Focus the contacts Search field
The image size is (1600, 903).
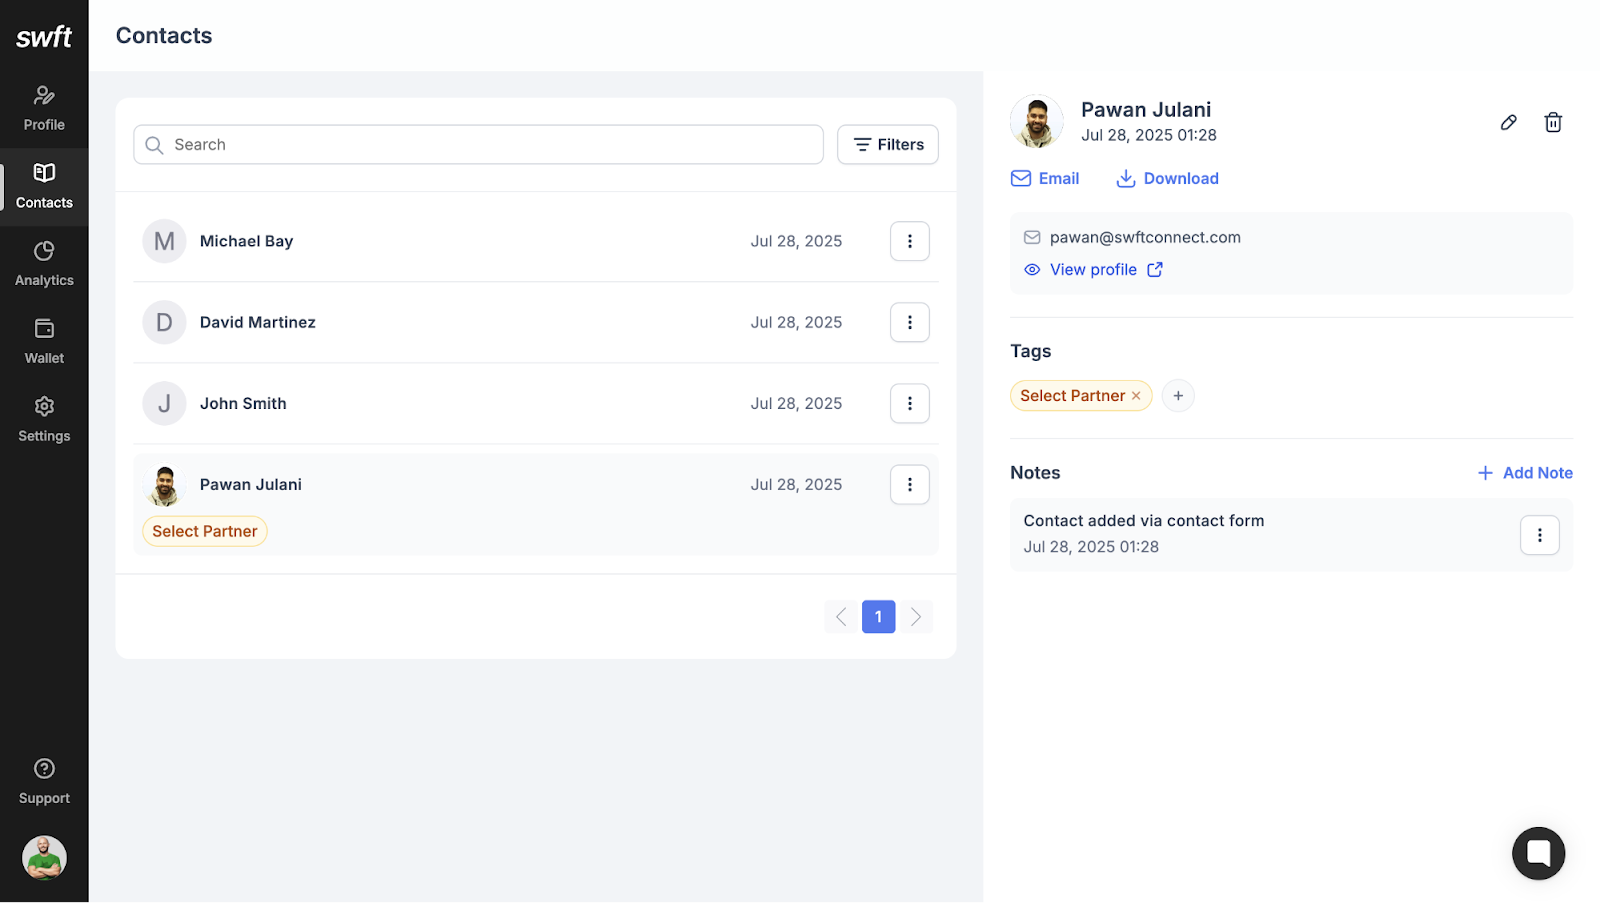(x=478, y=145)
